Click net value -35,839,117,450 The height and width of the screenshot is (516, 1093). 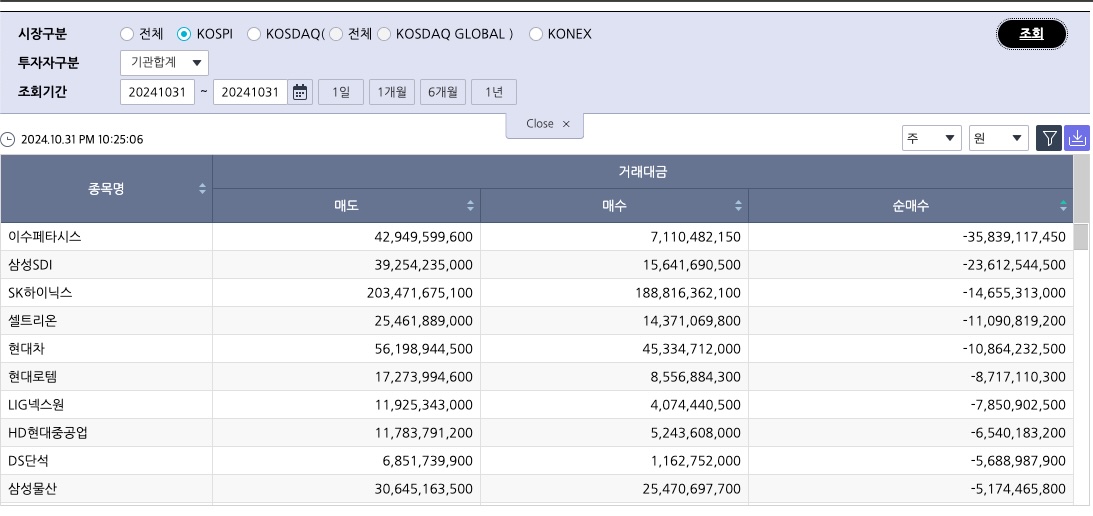click(1014, 237)
